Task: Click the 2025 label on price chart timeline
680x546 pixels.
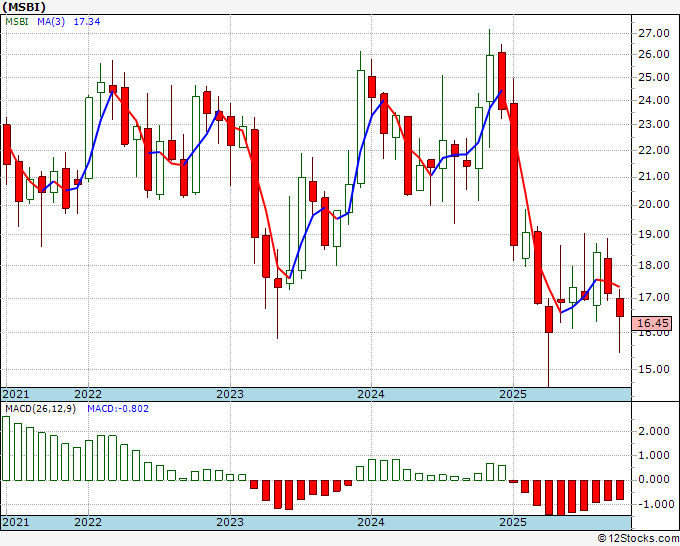Action: click(513, 394)
